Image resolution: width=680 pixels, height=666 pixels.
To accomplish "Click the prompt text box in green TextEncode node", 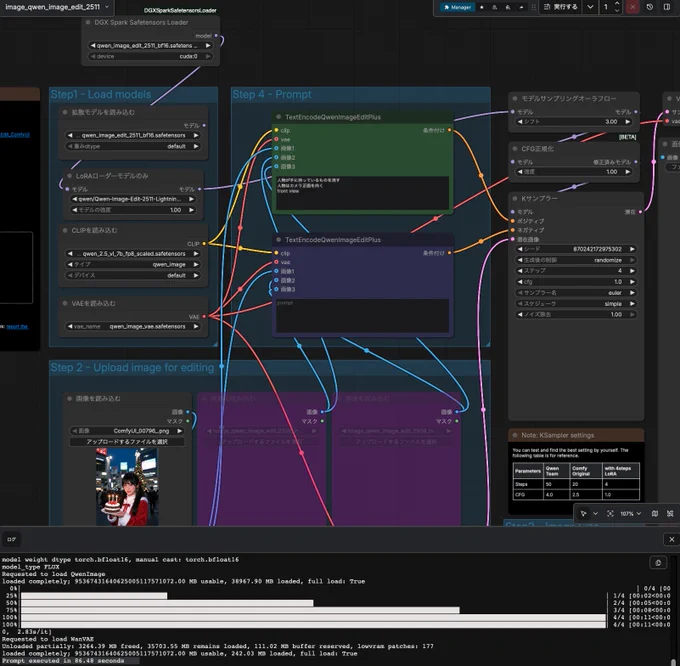I will [363, 193].
